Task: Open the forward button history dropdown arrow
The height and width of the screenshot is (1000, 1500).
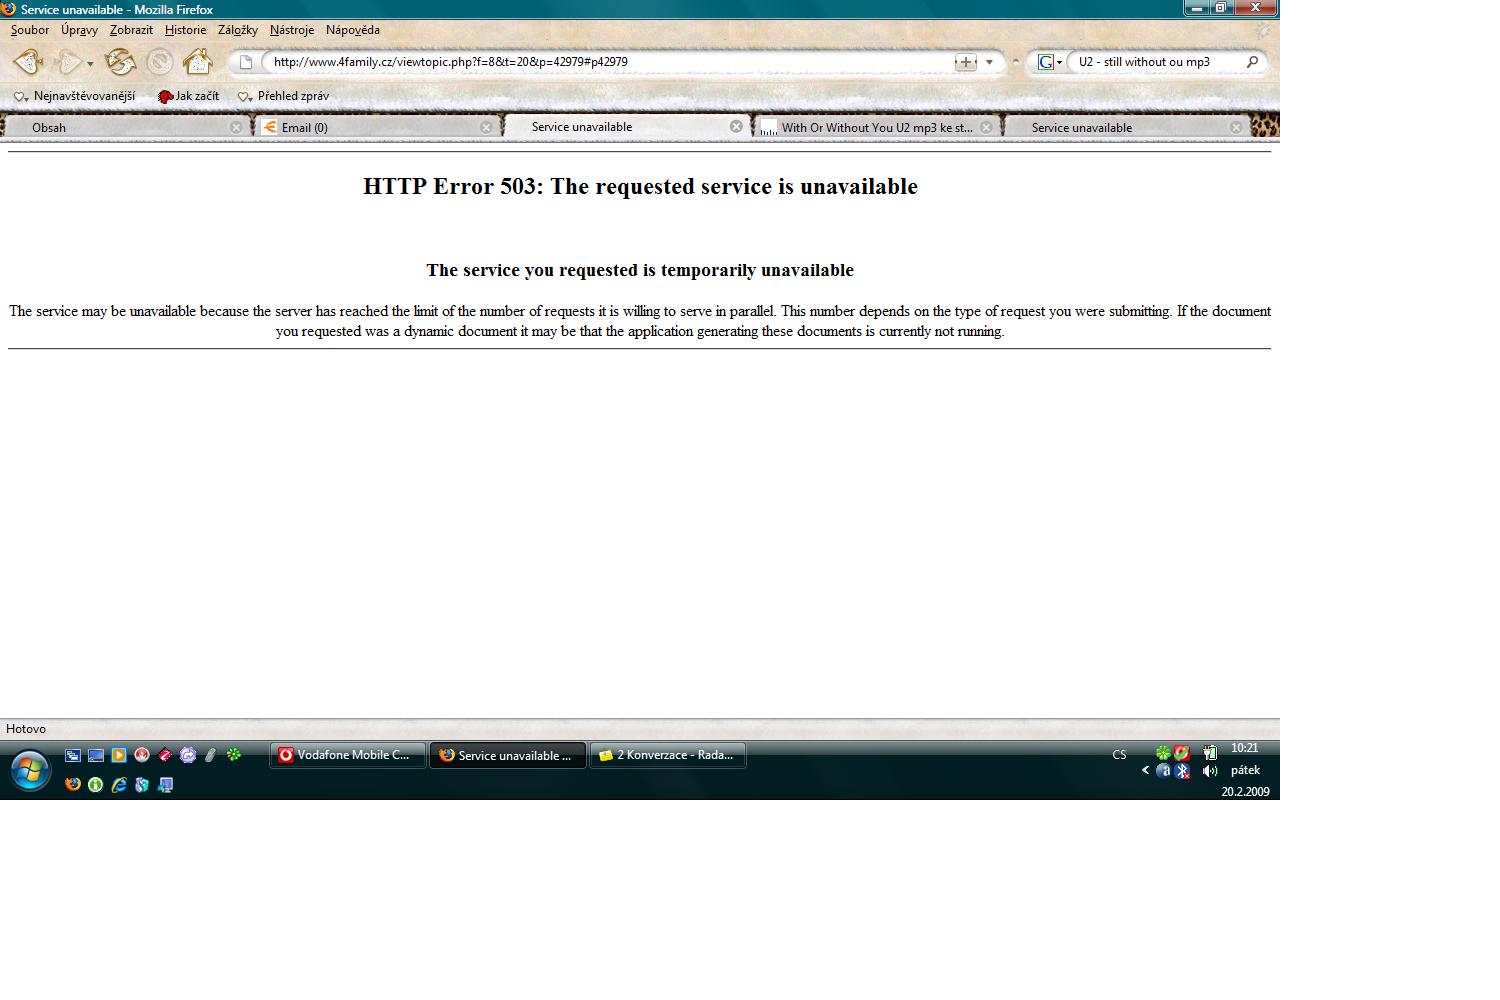Action: pyautogui.click(x=90, y=64)
